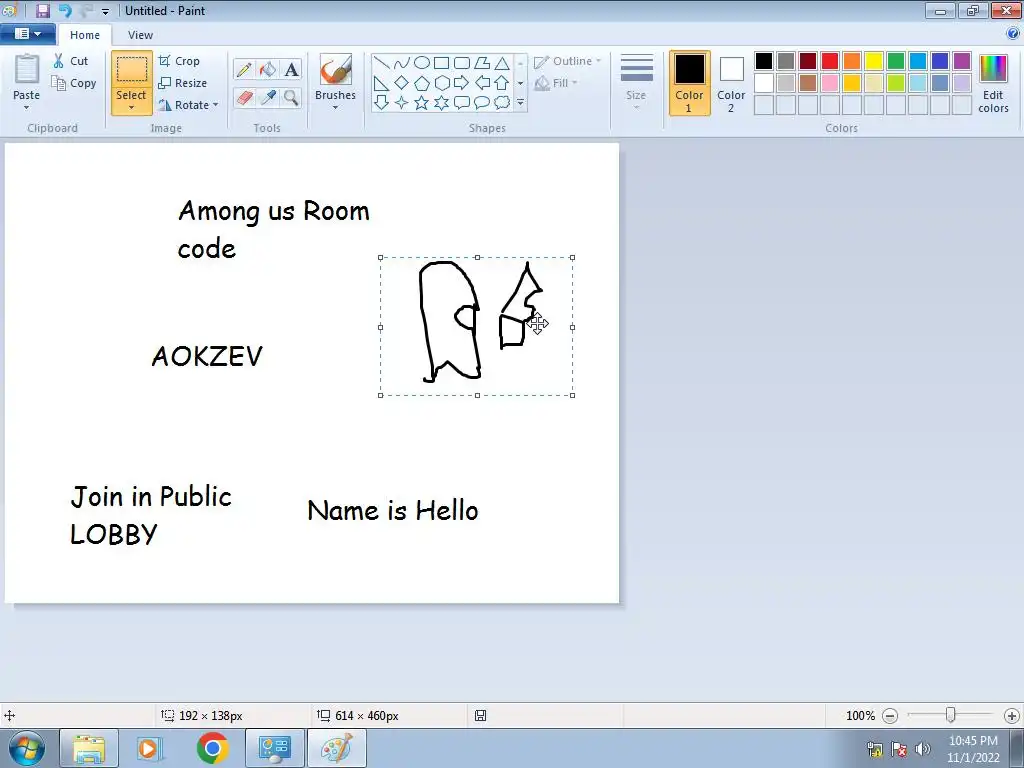Choose the Curve shape
Viewport: 1024px width, 768px height.
tap(402, 63)
